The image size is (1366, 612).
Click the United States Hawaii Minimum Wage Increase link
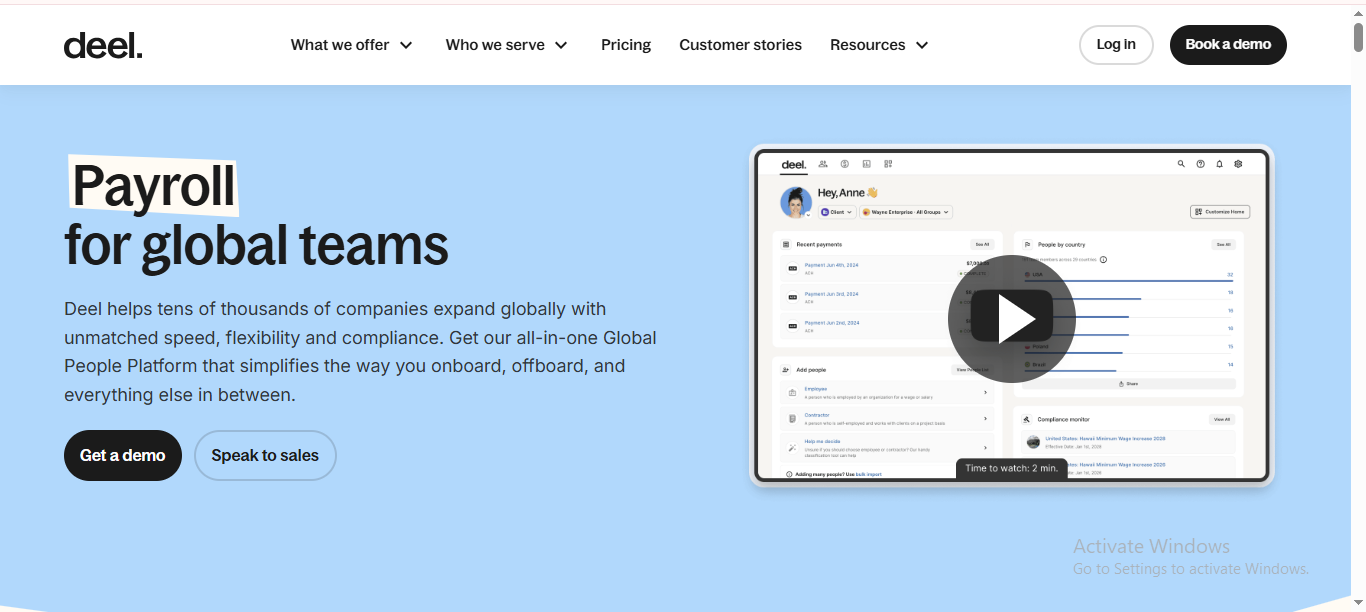coord(1105,438)
